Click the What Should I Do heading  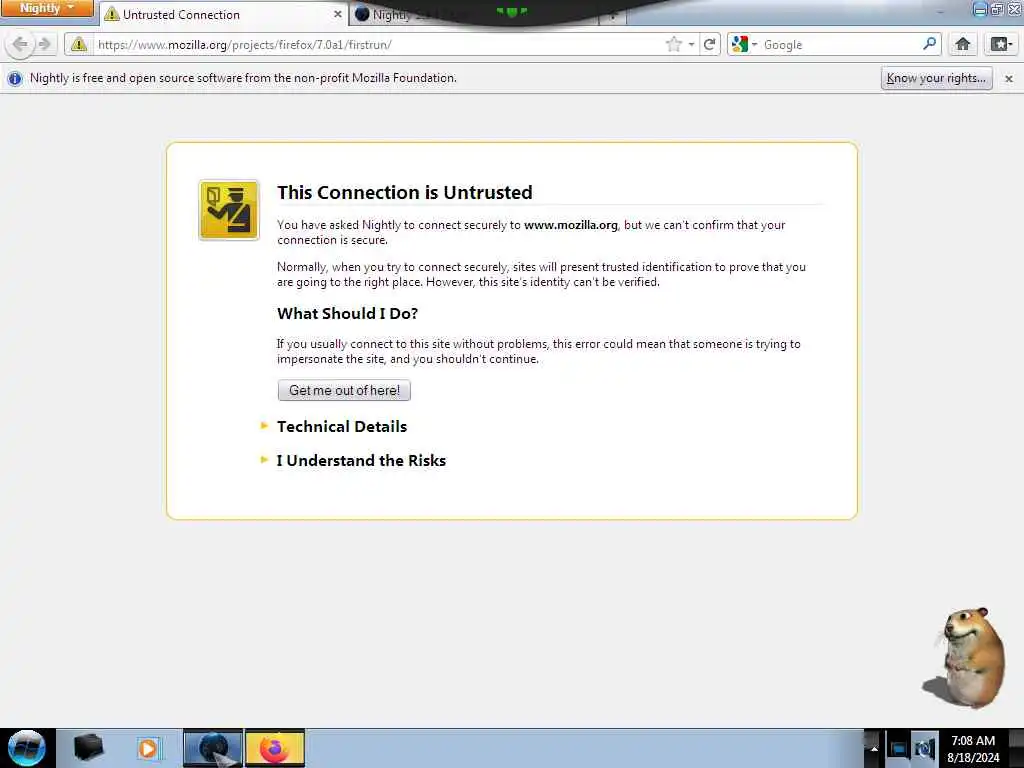coord(347,313)
